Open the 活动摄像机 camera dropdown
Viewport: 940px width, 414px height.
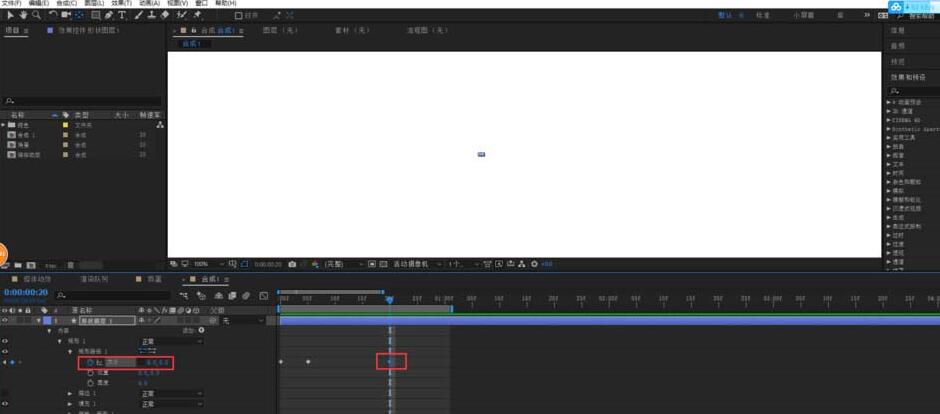(417, 264)
